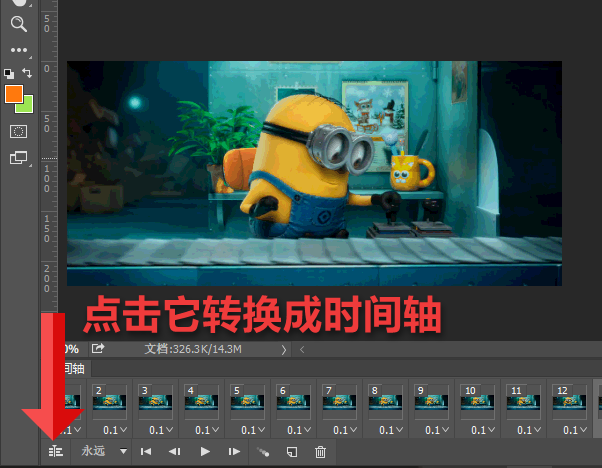Image resolution: width=602 pixels, height=468 pixels.
Task: Select frame 9 thumbnail
Action: point(432,402)
